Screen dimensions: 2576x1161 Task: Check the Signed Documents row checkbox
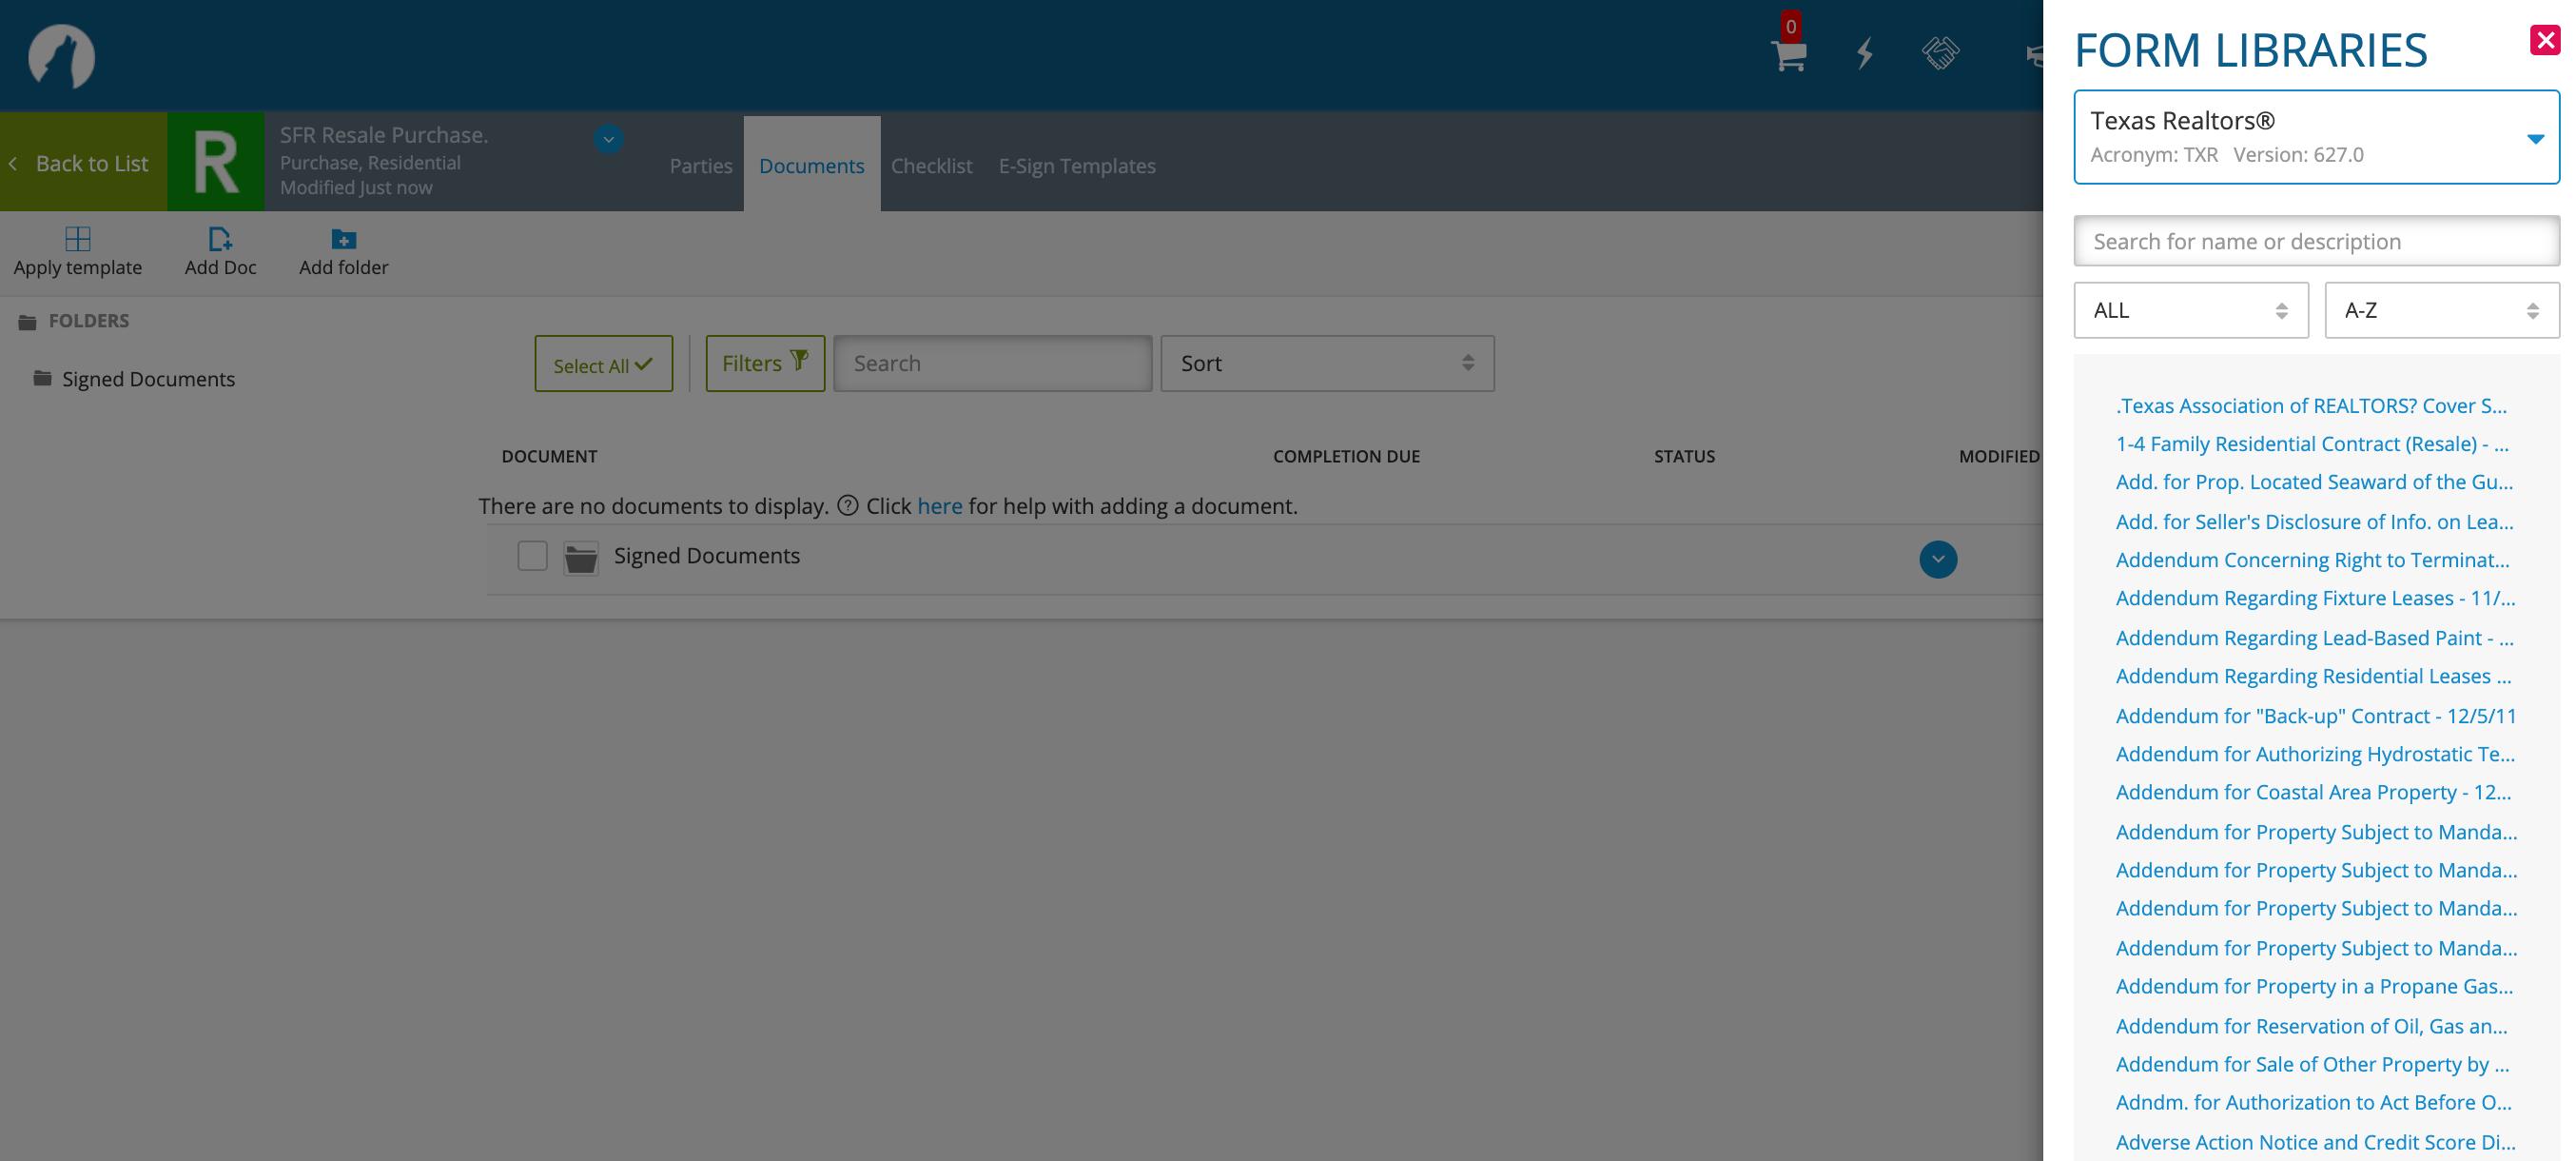532,556
